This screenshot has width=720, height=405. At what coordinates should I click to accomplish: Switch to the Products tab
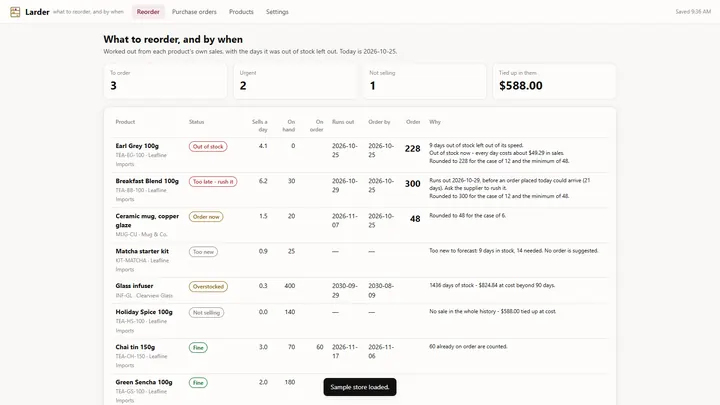coord(241,12)
